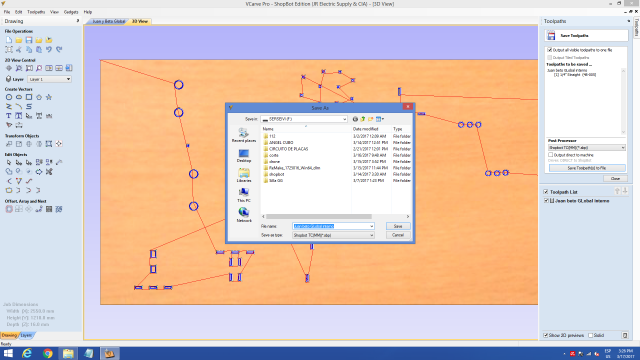The width and height of the screenshot is (640, 360).
Task: Click the align objects icon in Transform Objects
Action: (x=59, y=144)
